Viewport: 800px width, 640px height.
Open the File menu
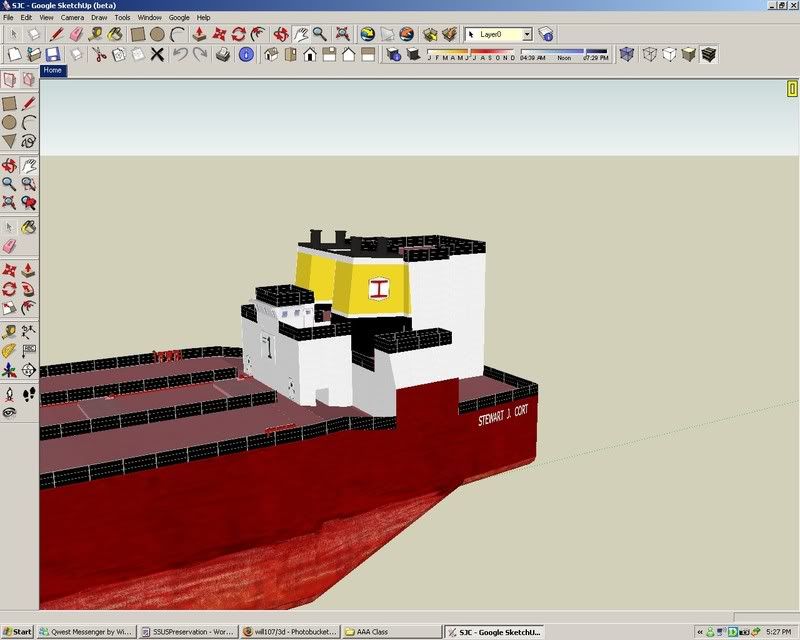[x=8, y=17]
